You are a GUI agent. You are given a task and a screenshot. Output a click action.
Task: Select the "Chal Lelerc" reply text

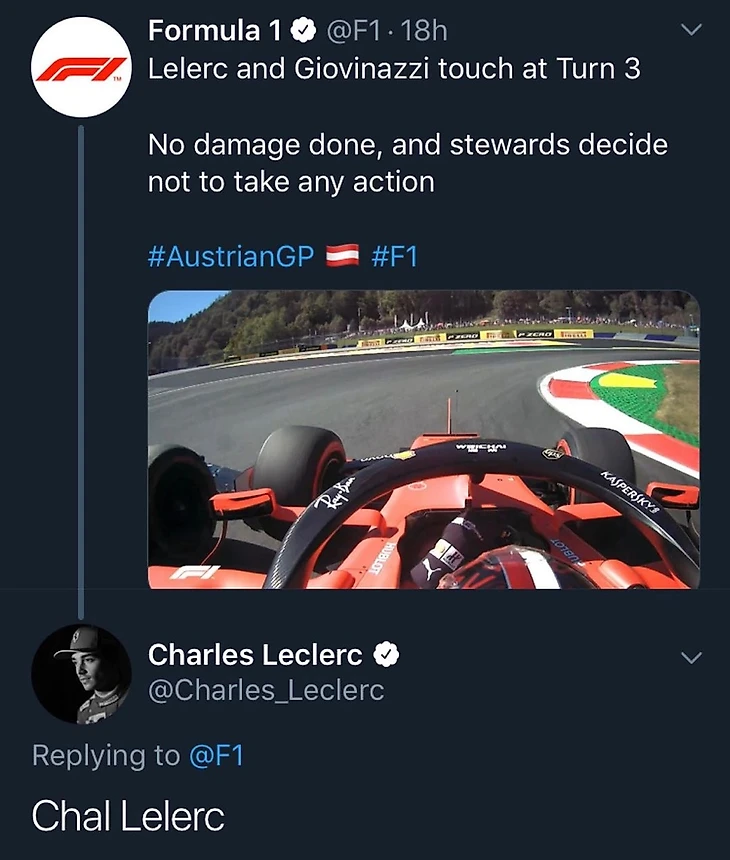pos(128,816)
